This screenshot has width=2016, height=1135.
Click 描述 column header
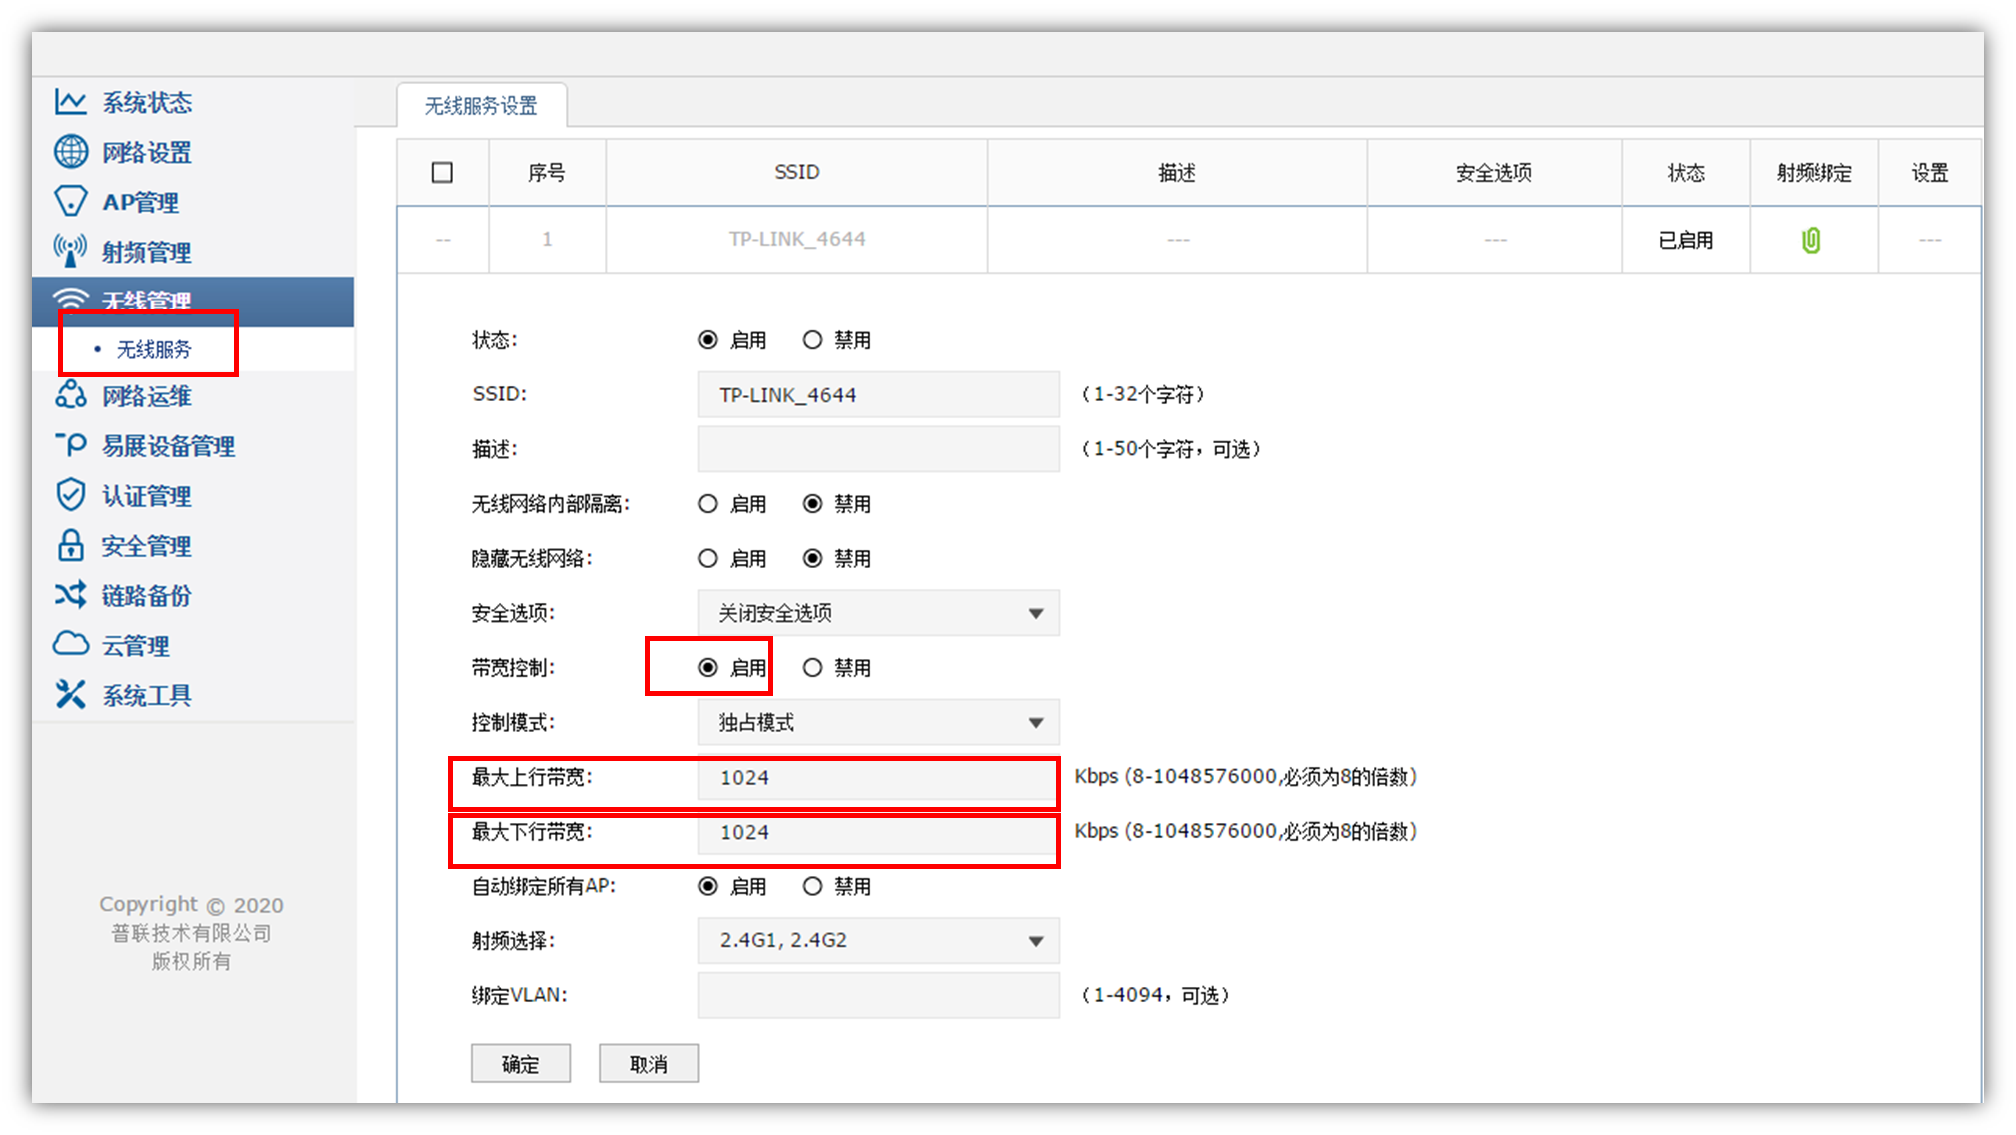(1177, 173)
